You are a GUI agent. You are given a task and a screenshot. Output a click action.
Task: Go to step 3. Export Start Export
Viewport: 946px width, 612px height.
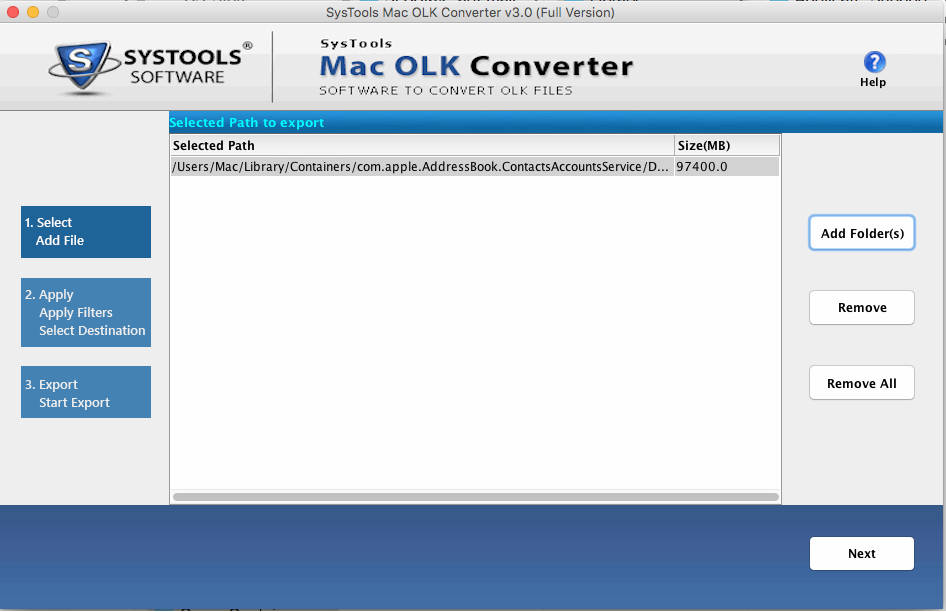click(x=86, y=392)
